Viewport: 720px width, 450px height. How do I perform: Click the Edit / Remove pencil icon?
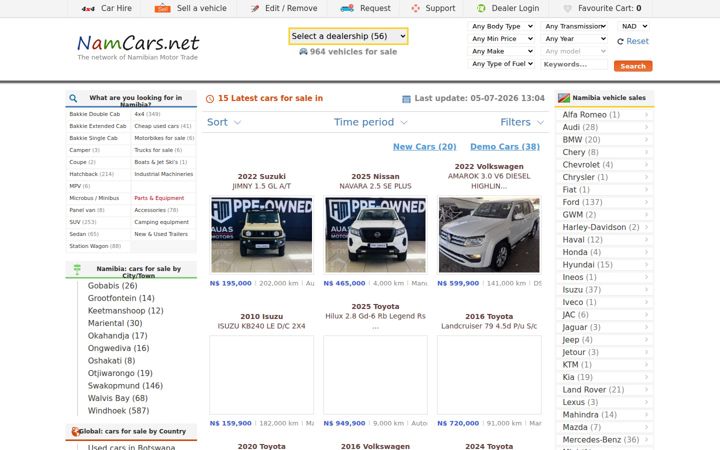point(255,8)
